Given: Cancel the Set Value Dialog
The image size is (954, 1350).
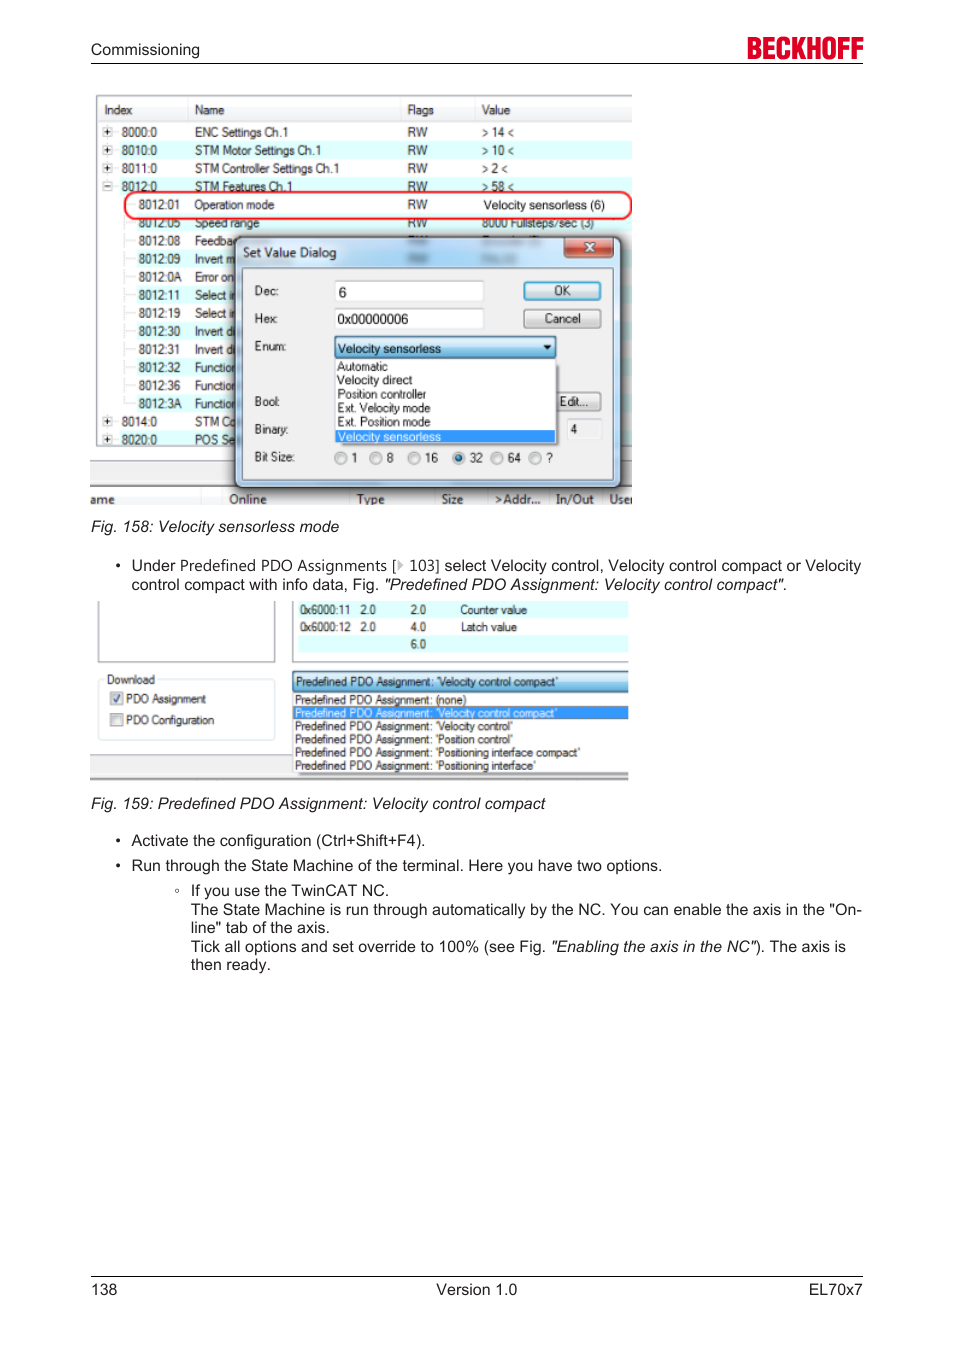Looking at the screenshot, I should pyautogui.click(x=562, y=319).
